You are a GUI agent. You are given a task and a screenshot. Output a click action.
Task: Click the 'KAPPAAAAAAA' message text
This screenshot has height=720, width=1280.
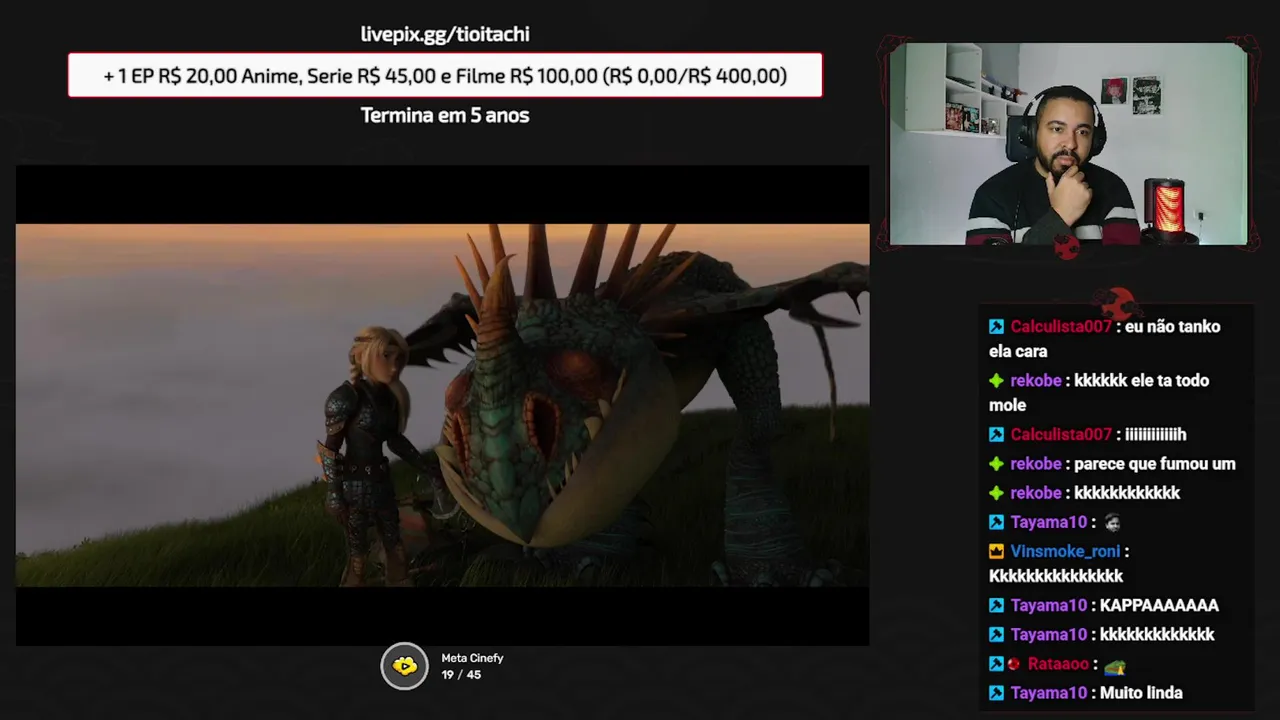pyautogui.click(x=1159, y=605)
